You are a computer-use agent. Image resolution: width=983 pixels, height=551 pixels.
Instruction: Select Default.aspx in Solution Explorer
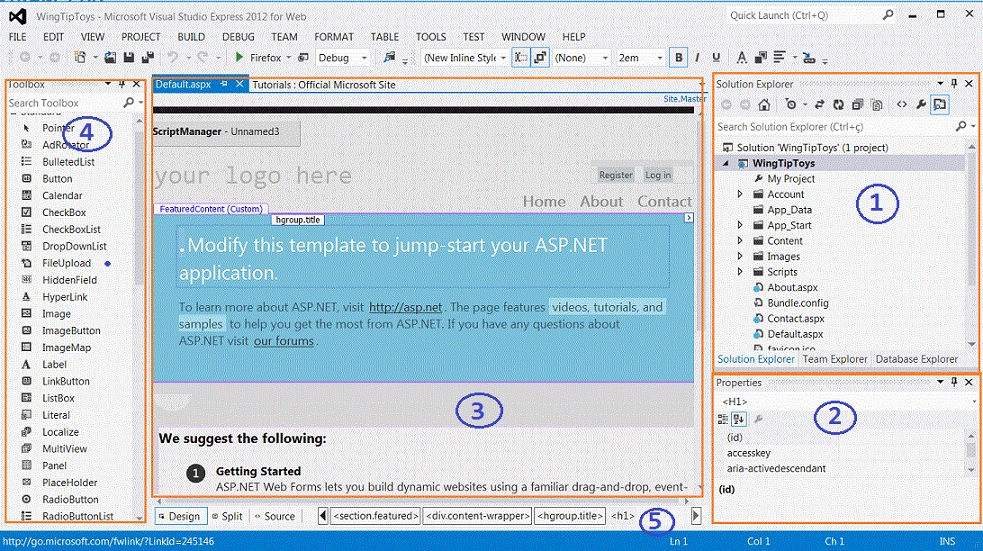(x=794, y=334)
